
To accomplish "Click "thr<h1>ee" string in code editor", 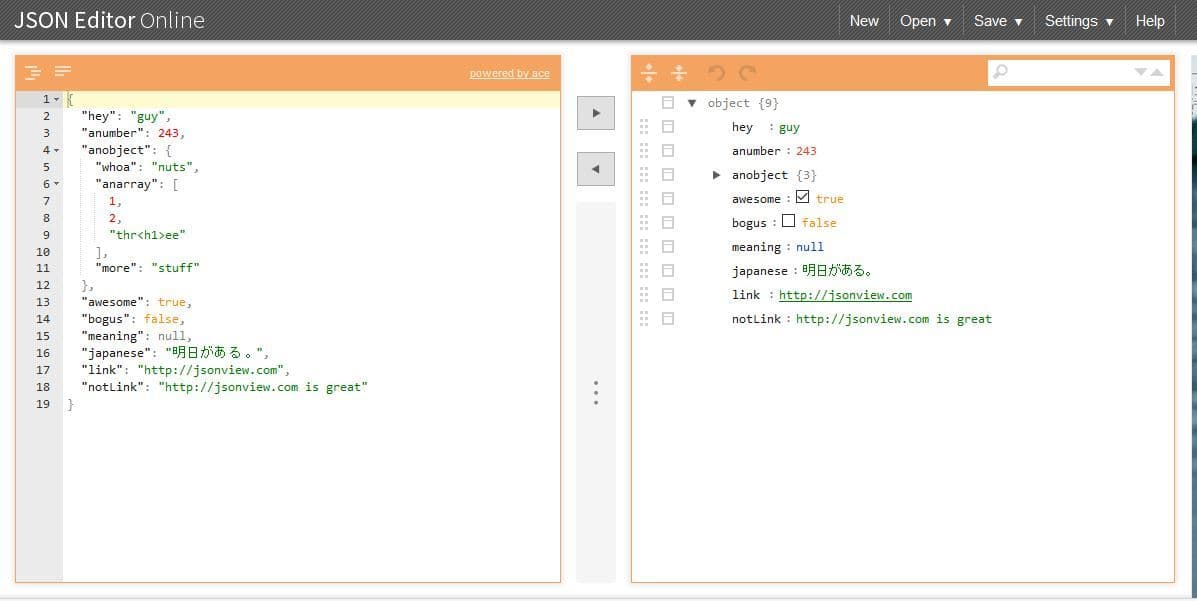I will click(147, 234).
